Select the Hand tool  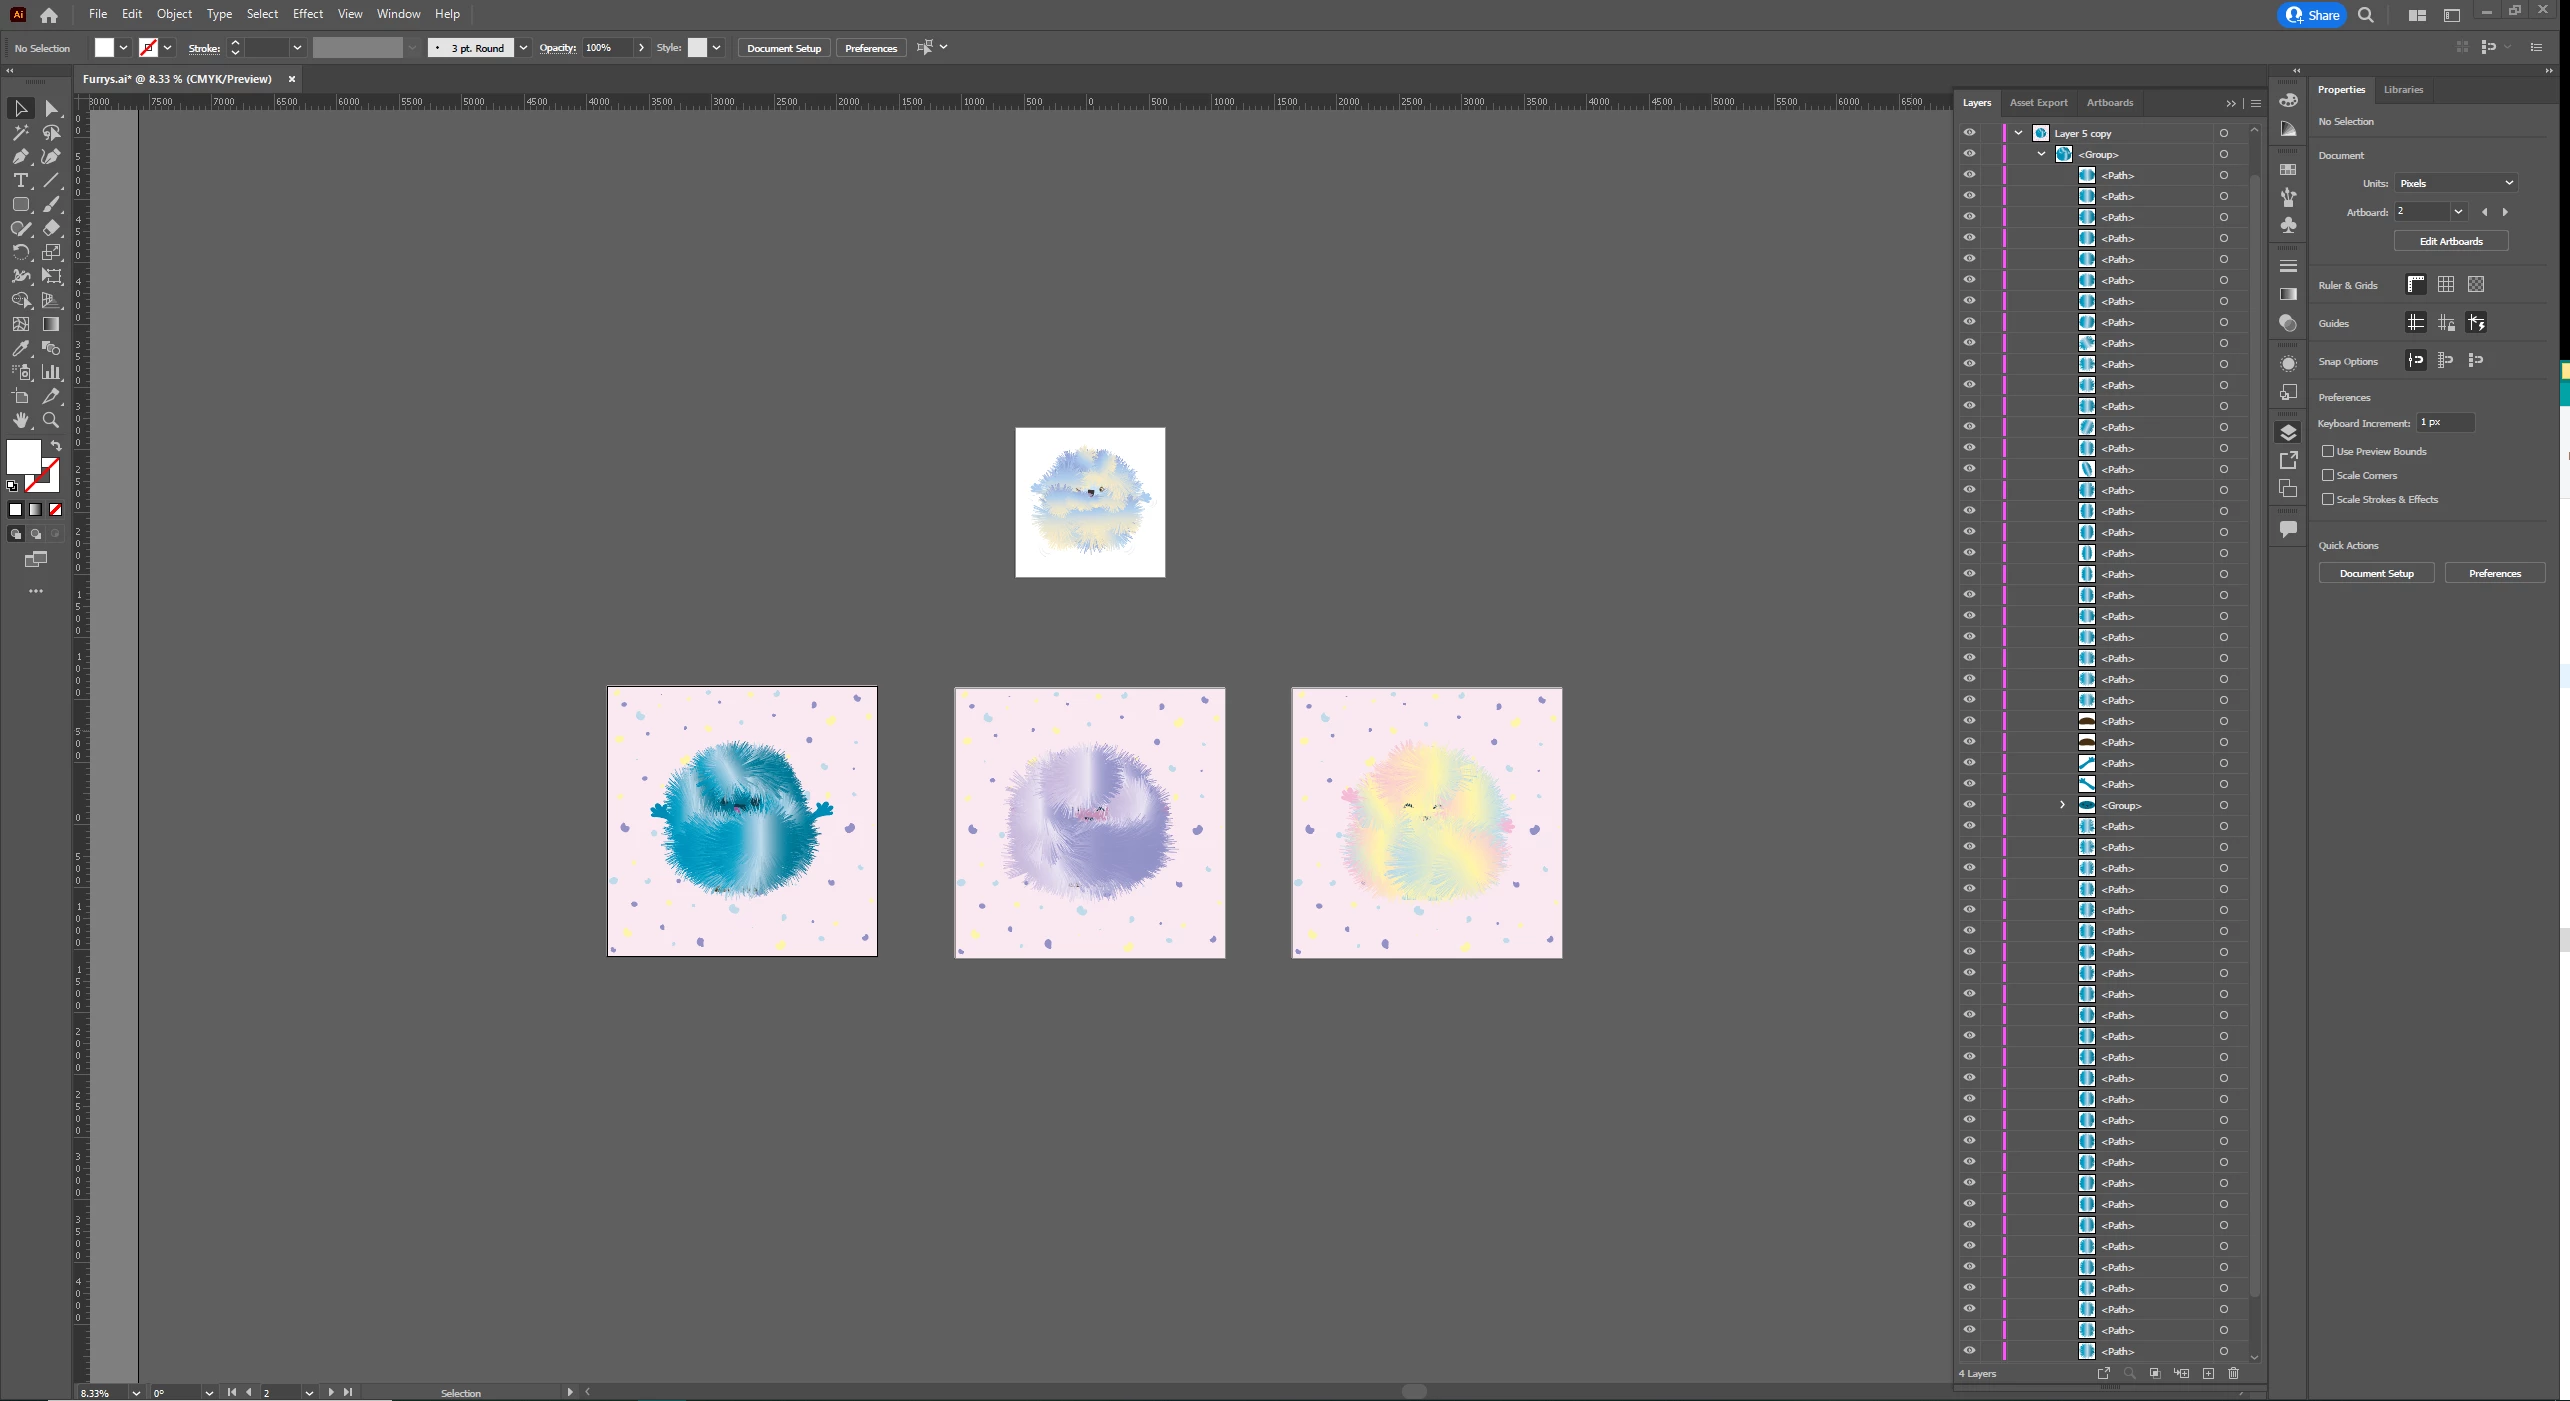click(20, 420)
